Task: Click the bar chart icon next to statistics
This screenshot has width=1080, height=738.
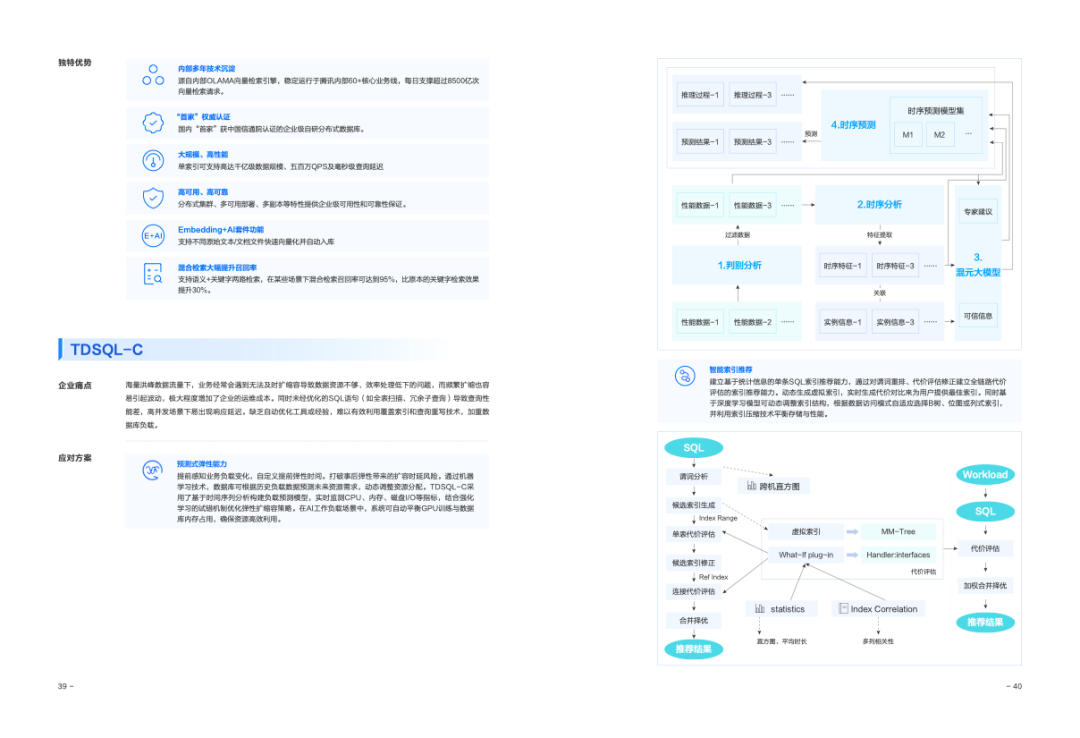Action: pyautogui.click(x=760, y=608)
